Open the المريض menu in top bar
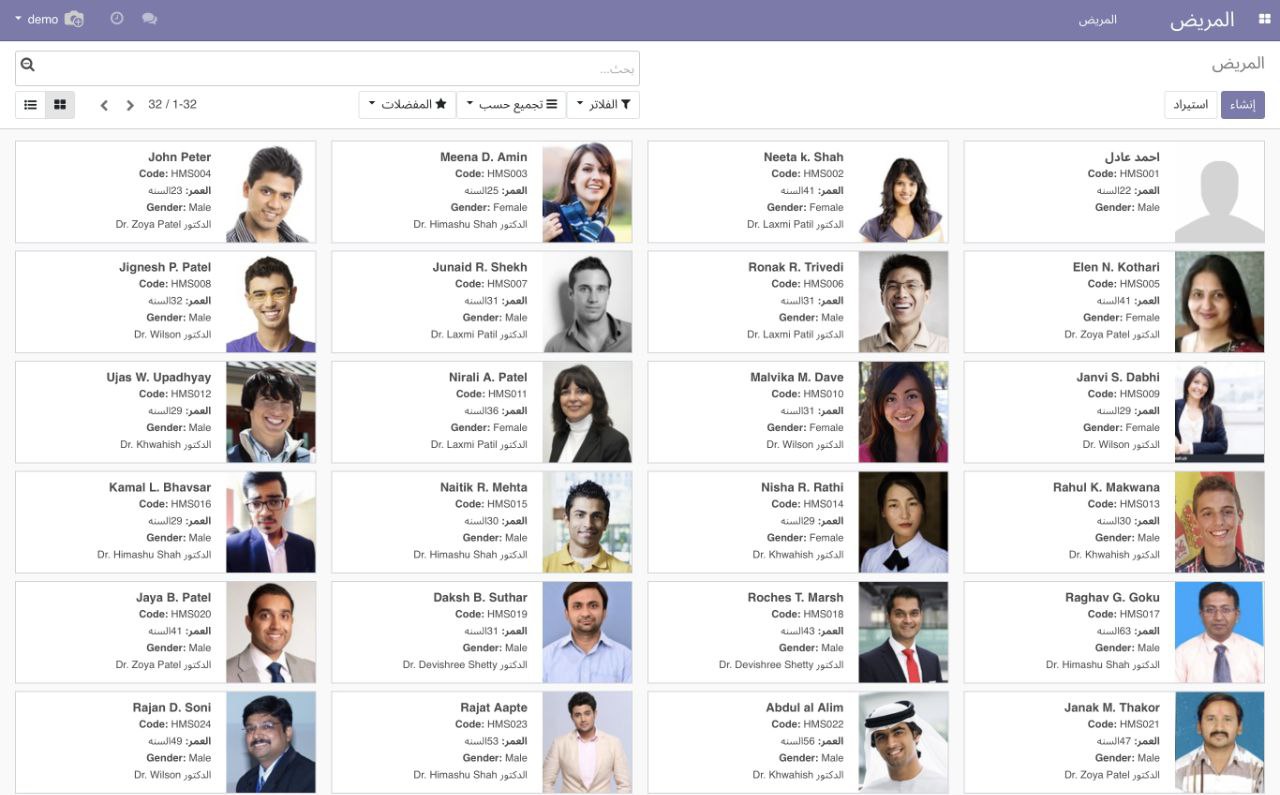Image resolution: width=1280 pixels, height=795 pixels. (1097, 20)
